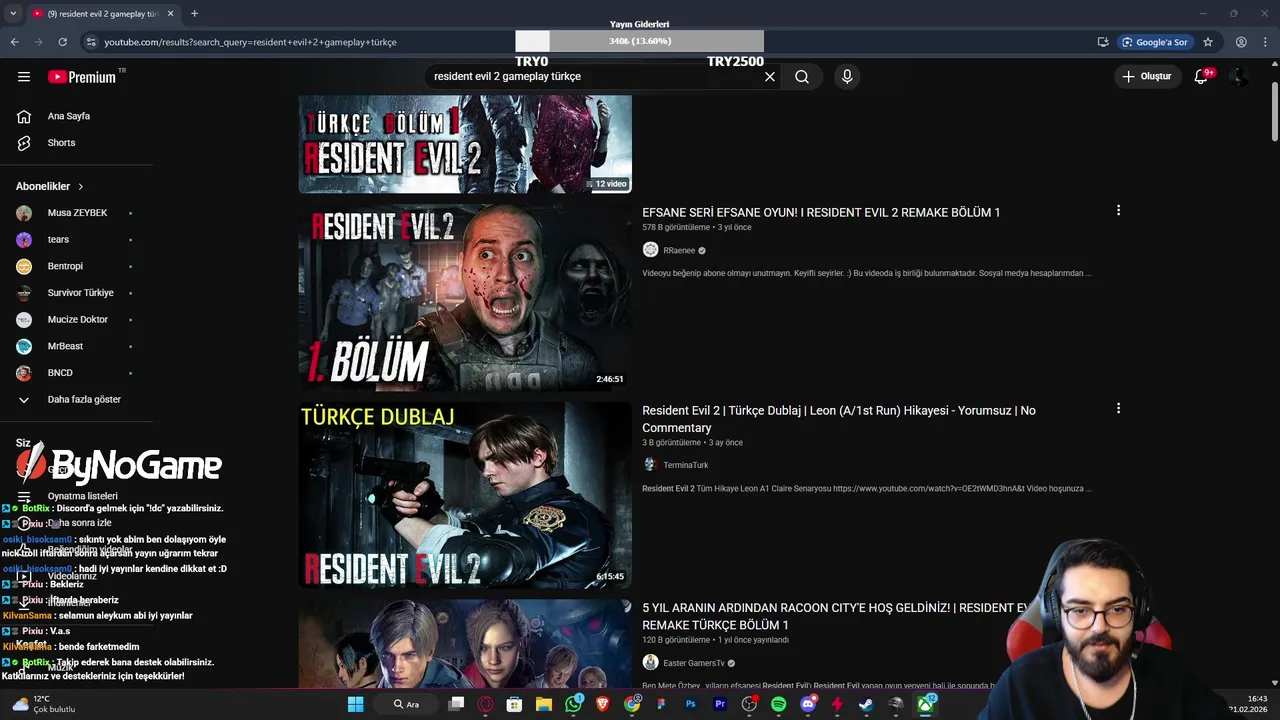Open the browser tab search dropdown
The width and height of the screenshot is (1280, 720).
pyautogui.click(x=13, y=14)
